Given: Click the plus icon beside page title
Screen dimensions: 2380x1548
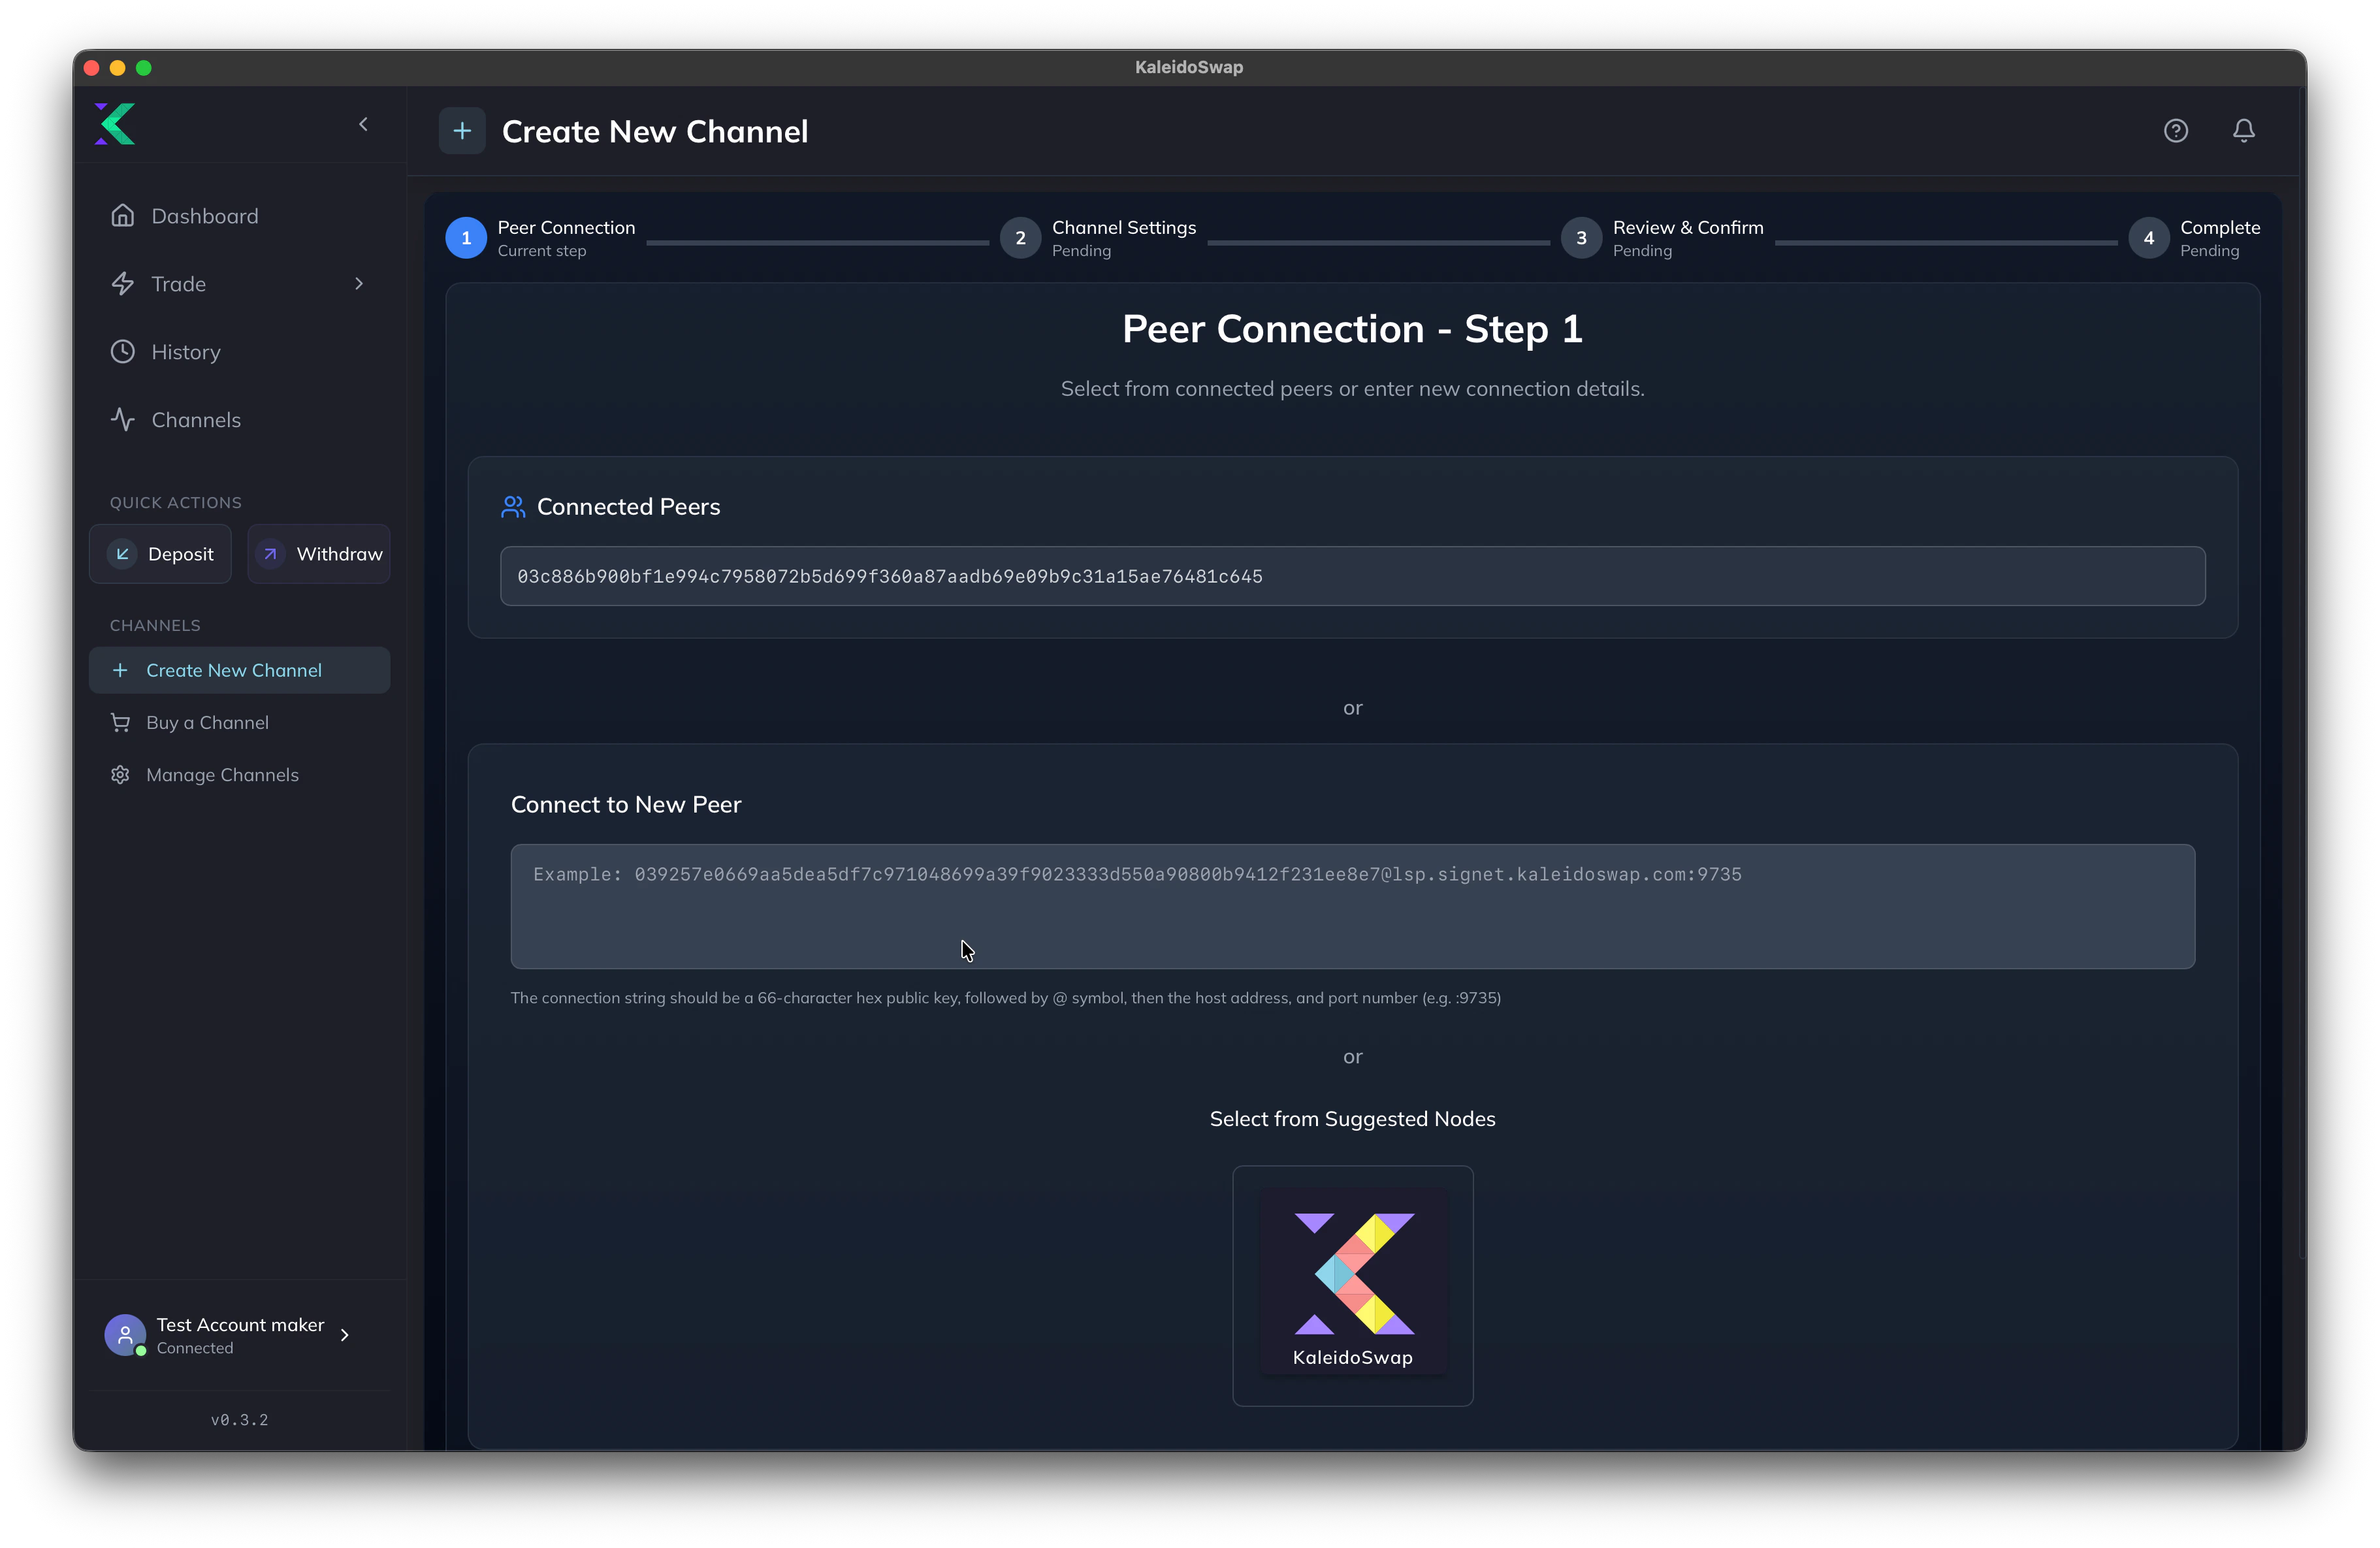Looking at the screenshot, I should [462, 131].
